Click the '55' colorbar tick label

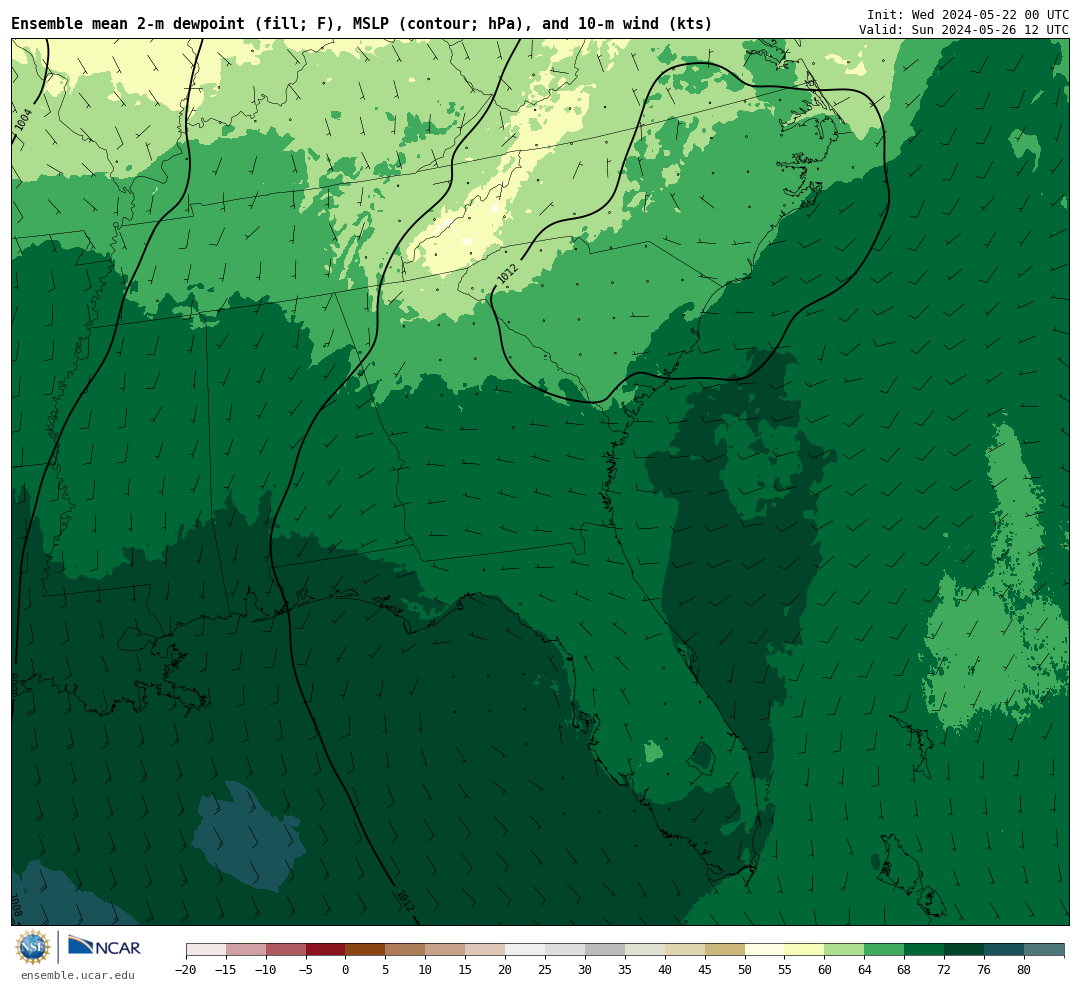785,969
